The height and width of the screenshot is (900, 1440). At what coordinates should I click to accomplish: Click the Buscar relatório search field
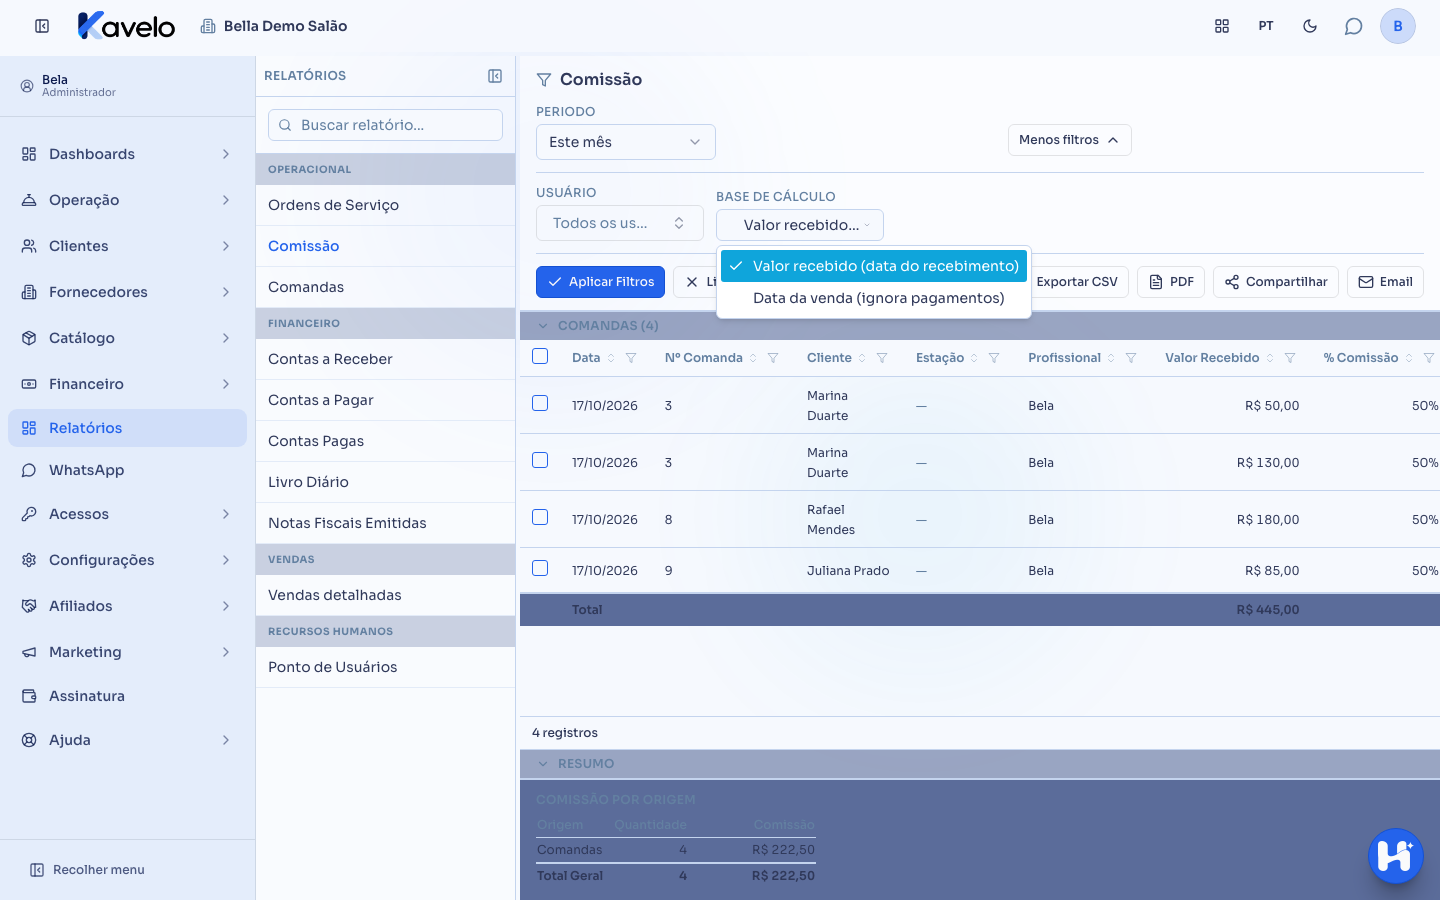(385, 125)
